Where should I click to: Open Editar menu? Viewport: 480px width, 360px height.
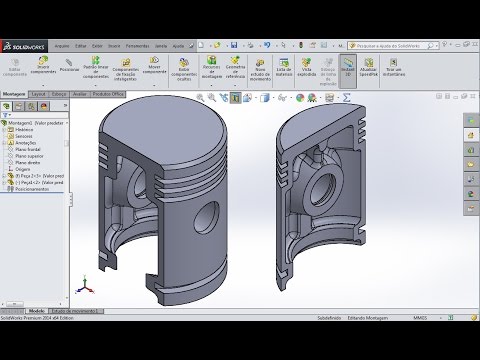(x=81, y=46)
